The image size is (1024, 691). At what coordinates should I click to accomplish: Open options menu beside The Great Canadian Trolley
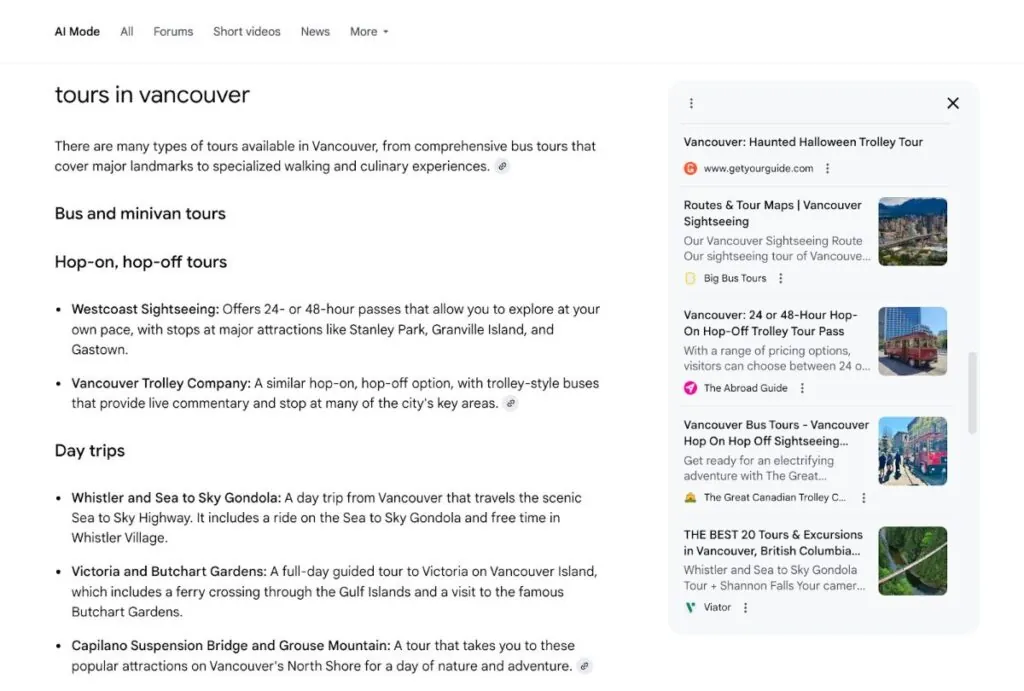(863, 498)
